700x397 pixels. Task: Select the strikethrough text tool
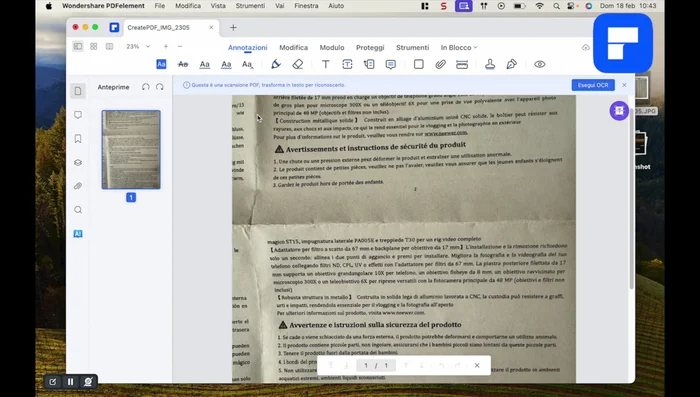(x=183, y=64)
